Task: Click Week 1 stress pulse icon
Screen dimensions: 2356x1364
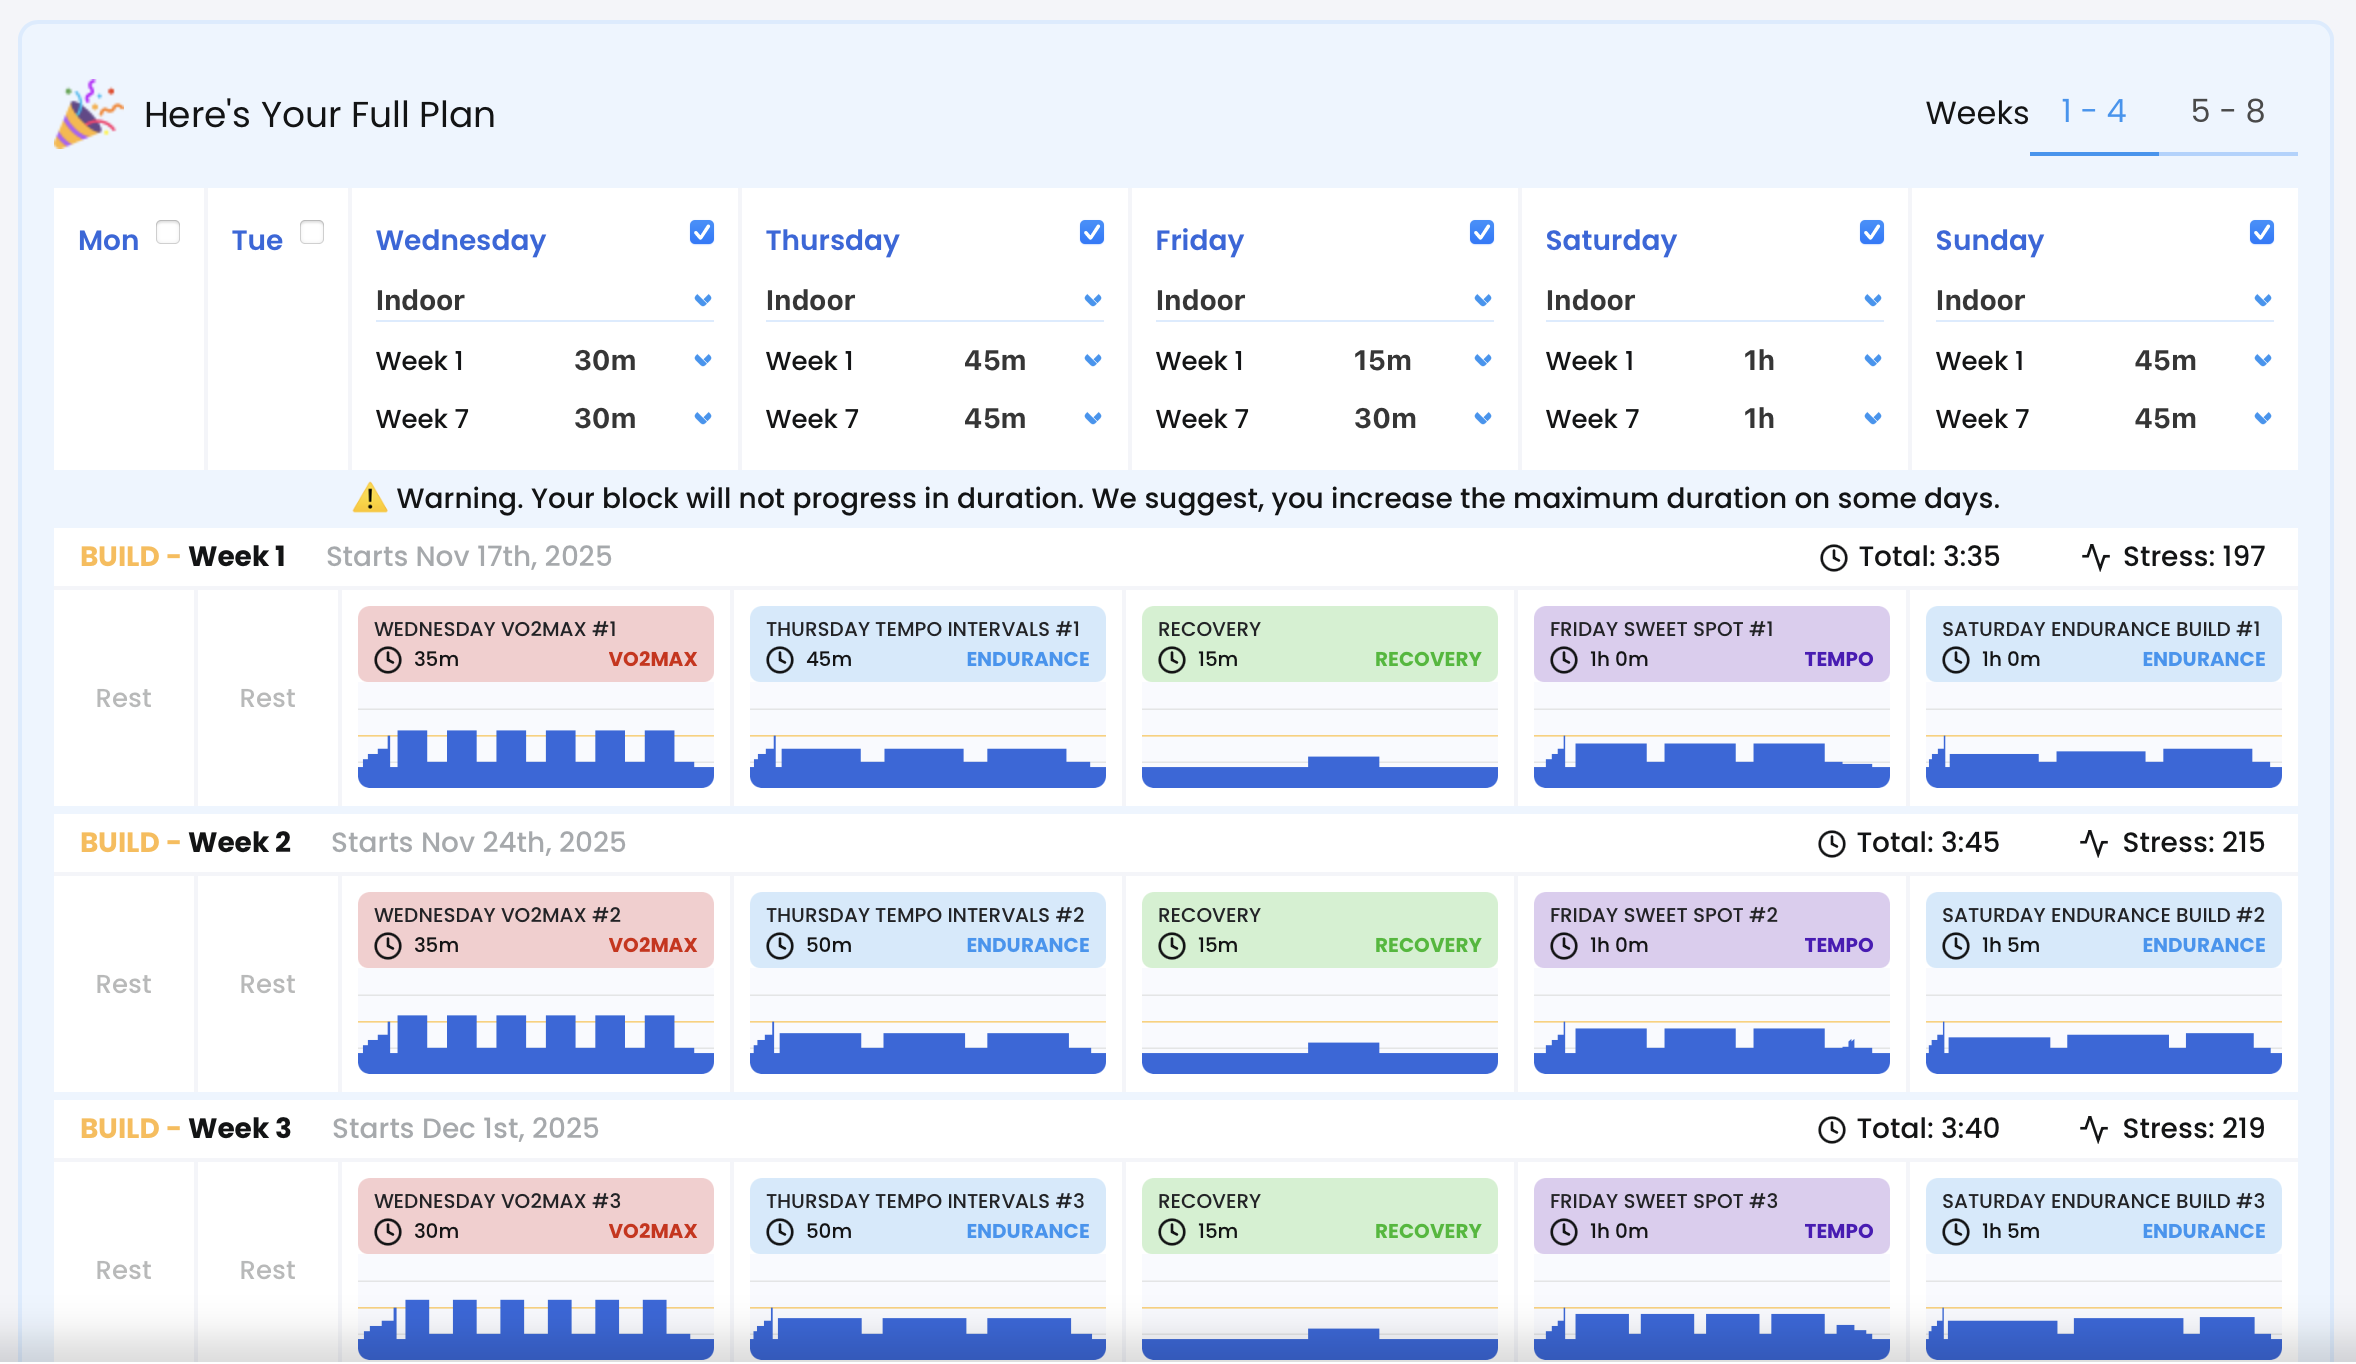Action: pos(2096,557)
